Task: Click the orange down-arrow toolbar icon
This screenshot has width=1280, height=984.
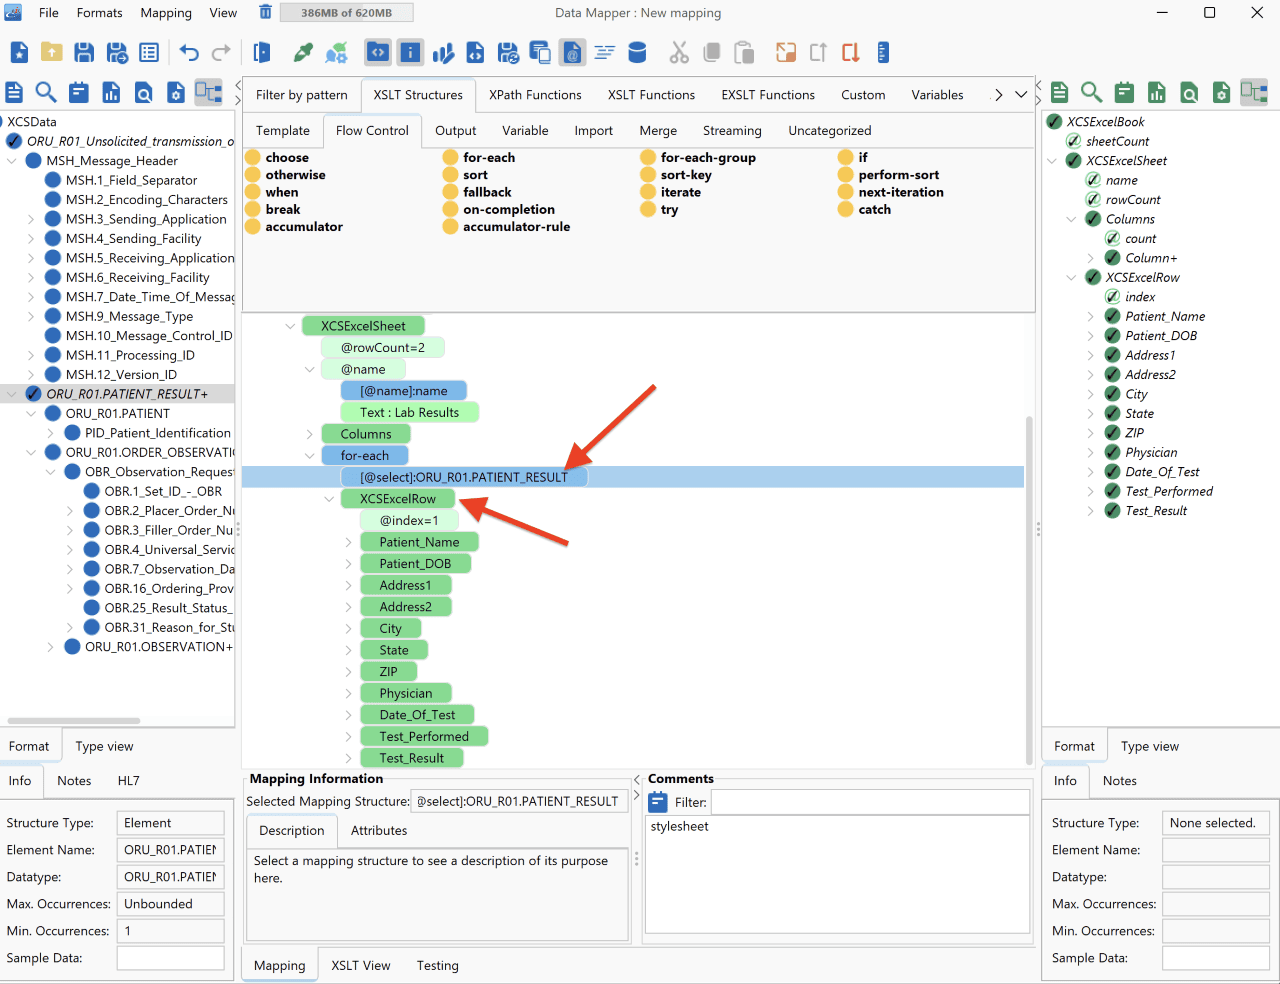Action: 850,53
